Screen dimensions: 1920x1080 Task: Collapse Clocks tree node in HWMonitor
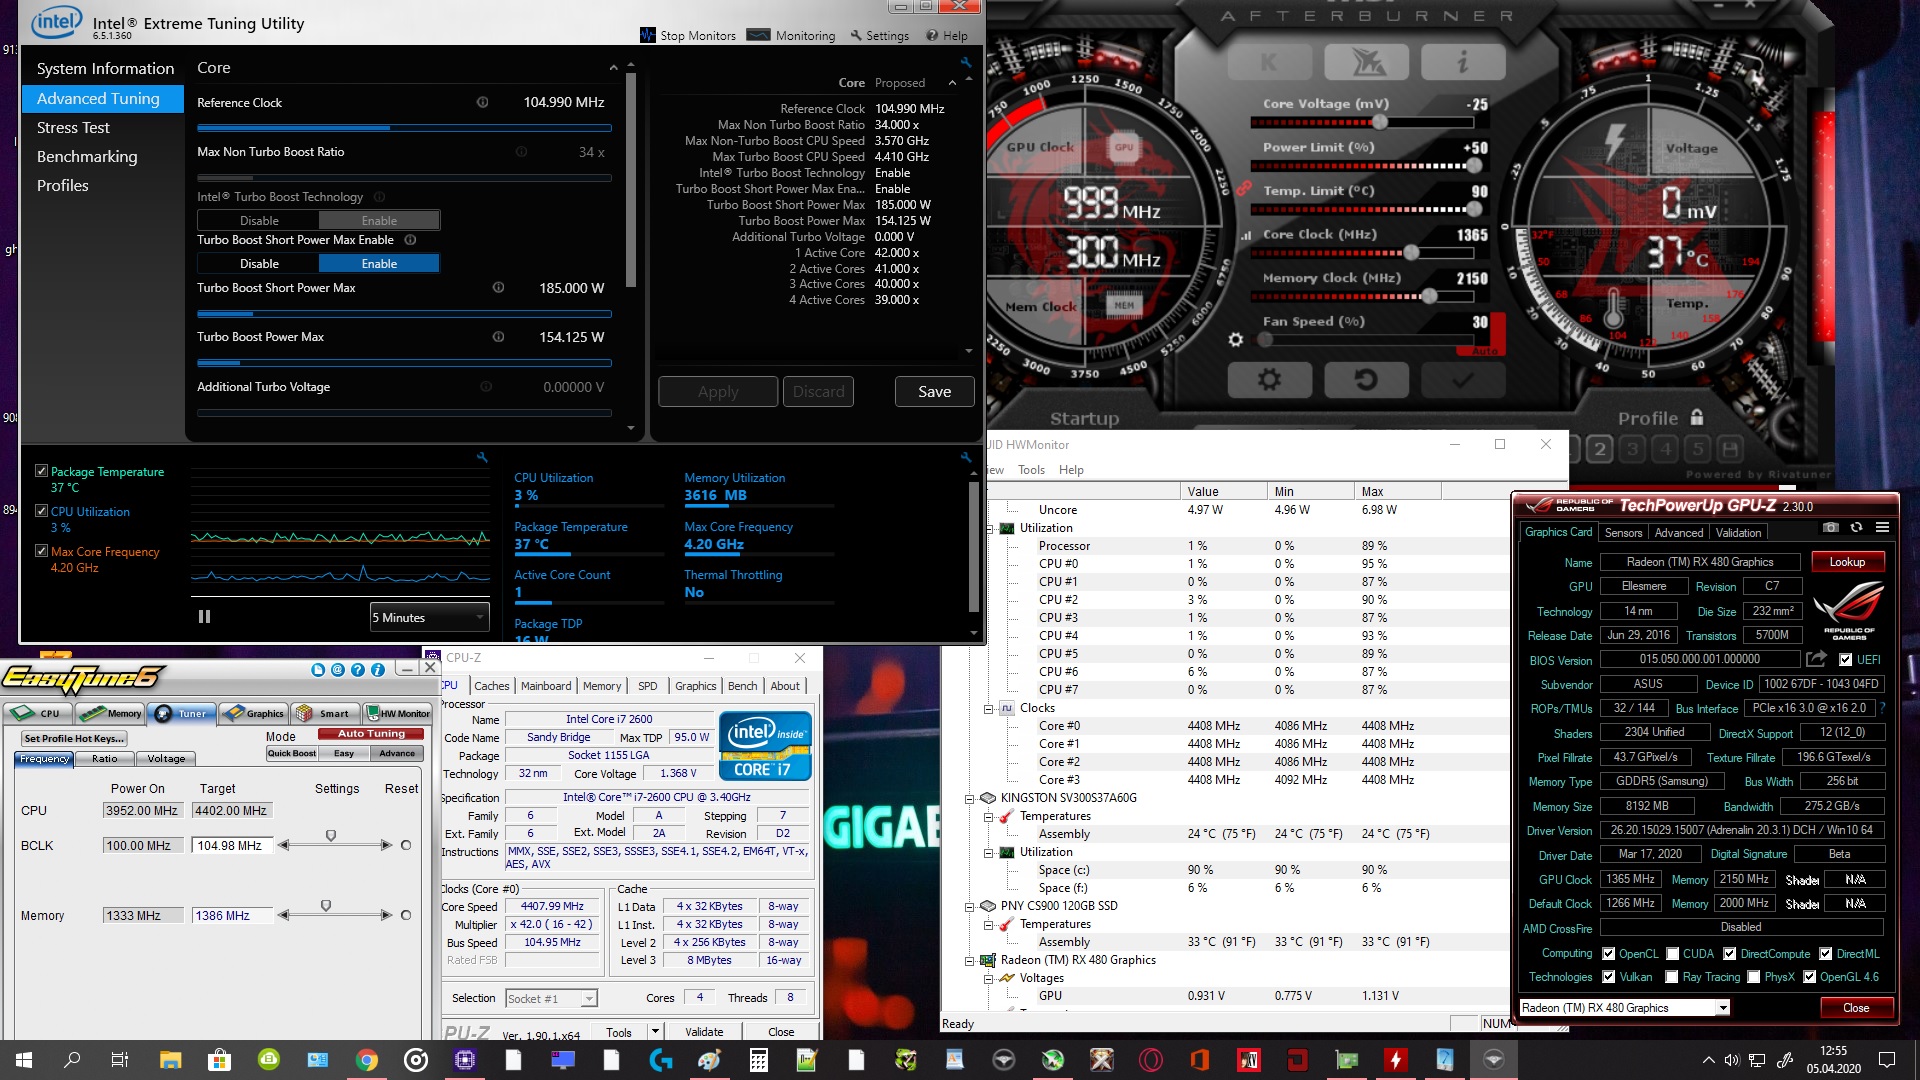[x=989, y=709]
